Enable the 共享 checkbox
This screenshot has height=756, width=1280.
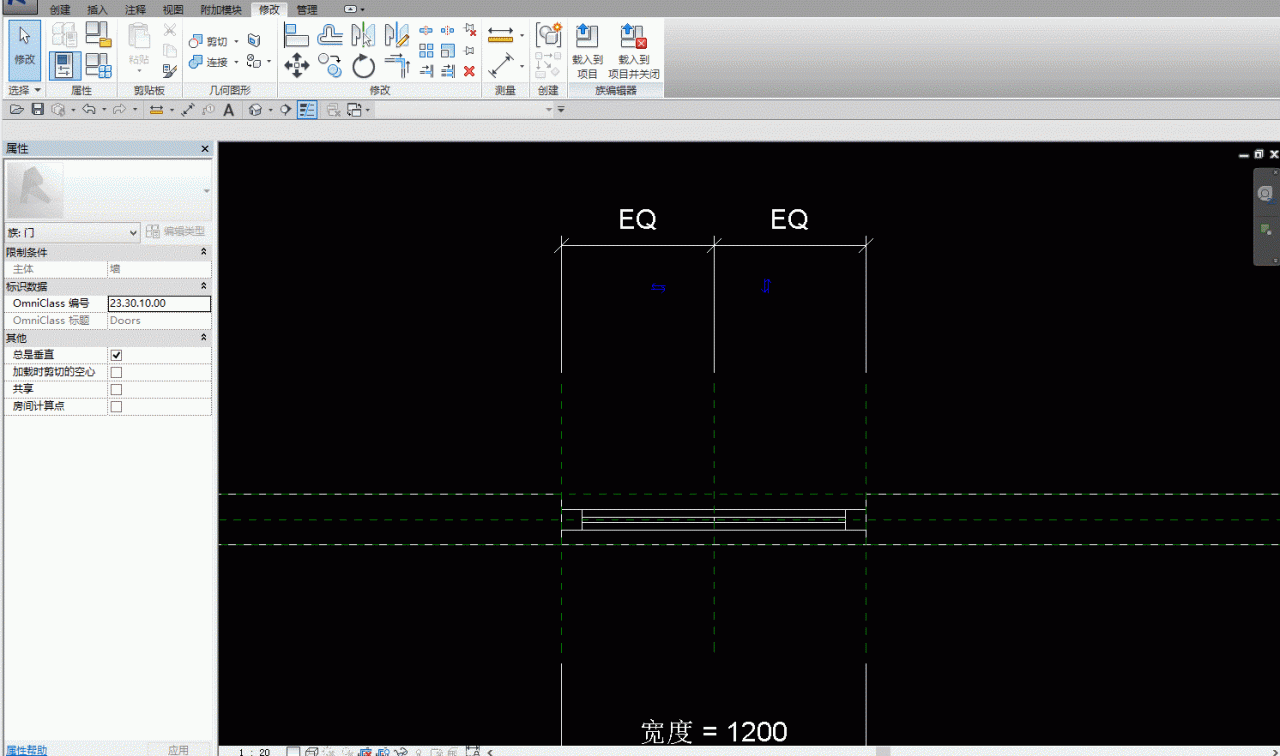[x=116, y=389]
